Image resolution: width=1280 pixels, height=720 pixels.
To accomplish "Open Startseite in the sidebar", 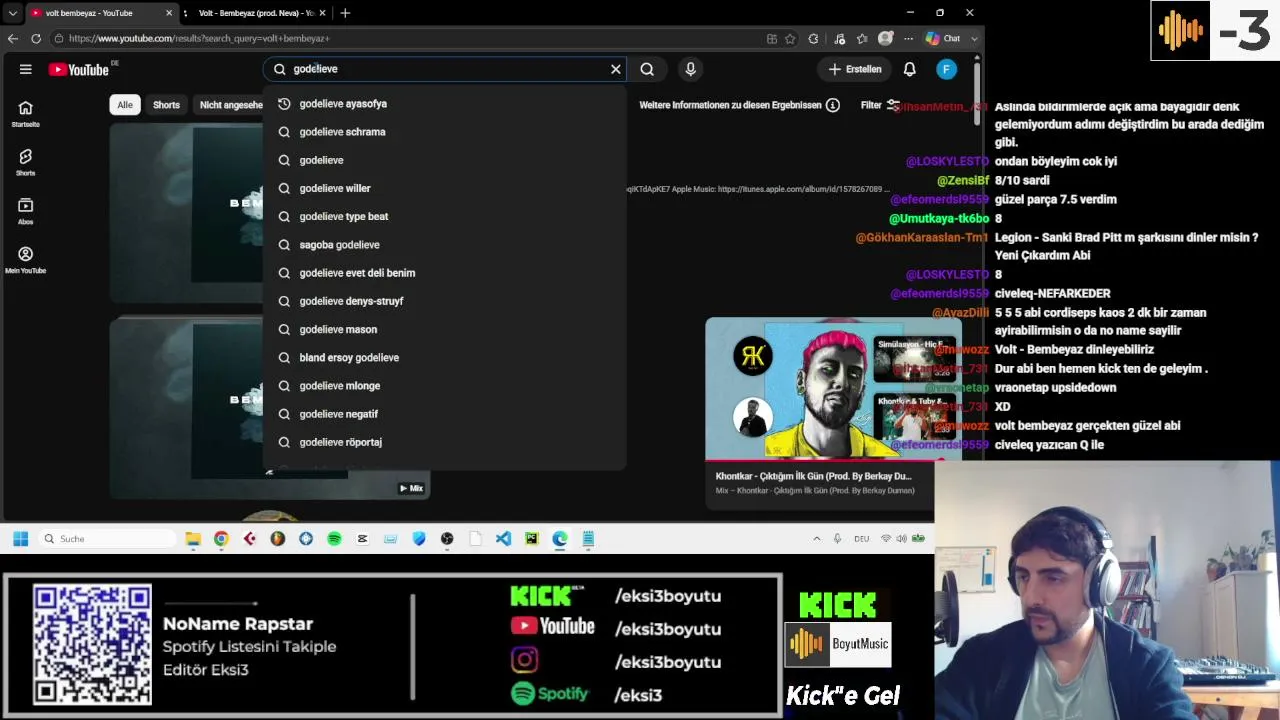I will (x=26, y=114).
